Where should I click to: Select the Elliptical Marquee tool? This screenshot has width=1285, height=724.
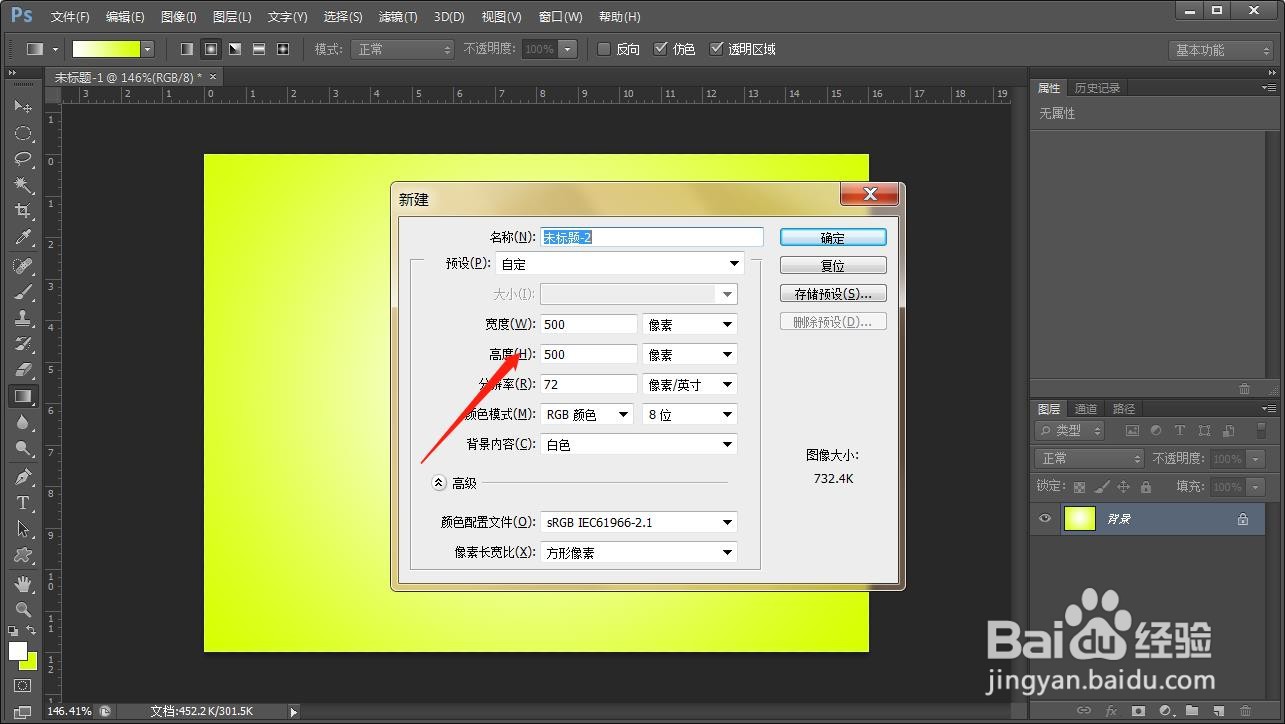[x=22, y=133]
